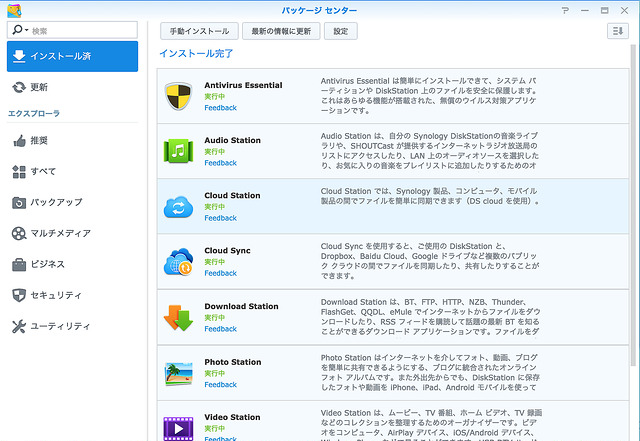Minimize the Package Center window
Screen dimensions: 640x441
(x=585, y=10)
